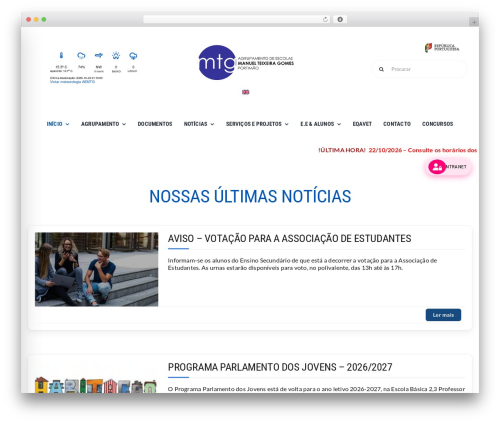The height and width of the screenshot is (423, 500).
Task: Open the Intranet button label
Action: [x=456, y=167]
